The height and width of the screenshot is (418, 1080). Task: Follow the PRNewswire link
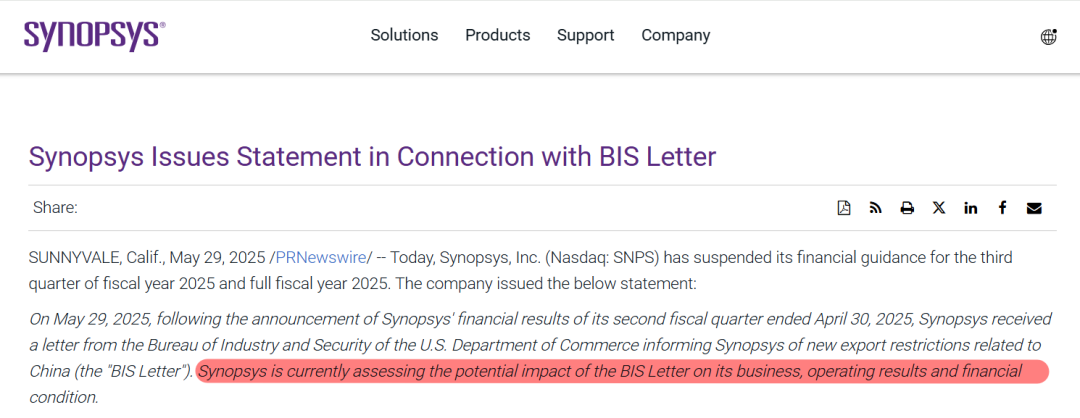click(321, 258)
